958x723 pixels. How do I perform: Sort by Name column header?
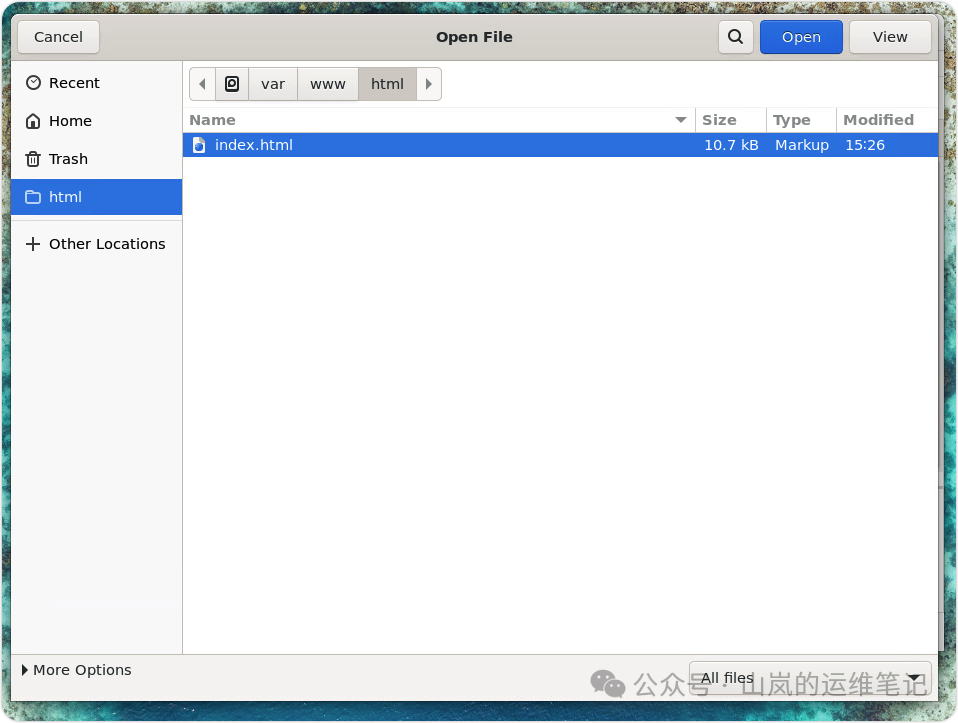click(439, 120)
